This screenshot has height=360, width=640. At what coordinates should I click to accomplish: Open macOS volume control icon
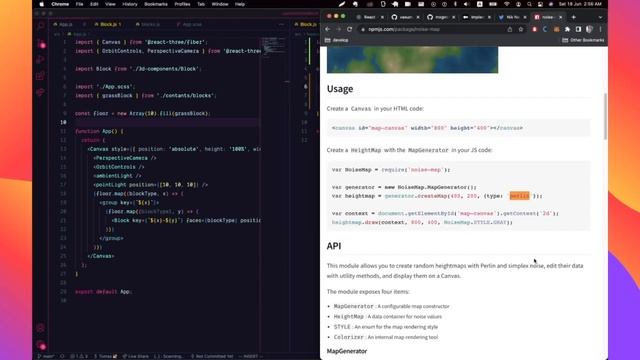point(467,4)
